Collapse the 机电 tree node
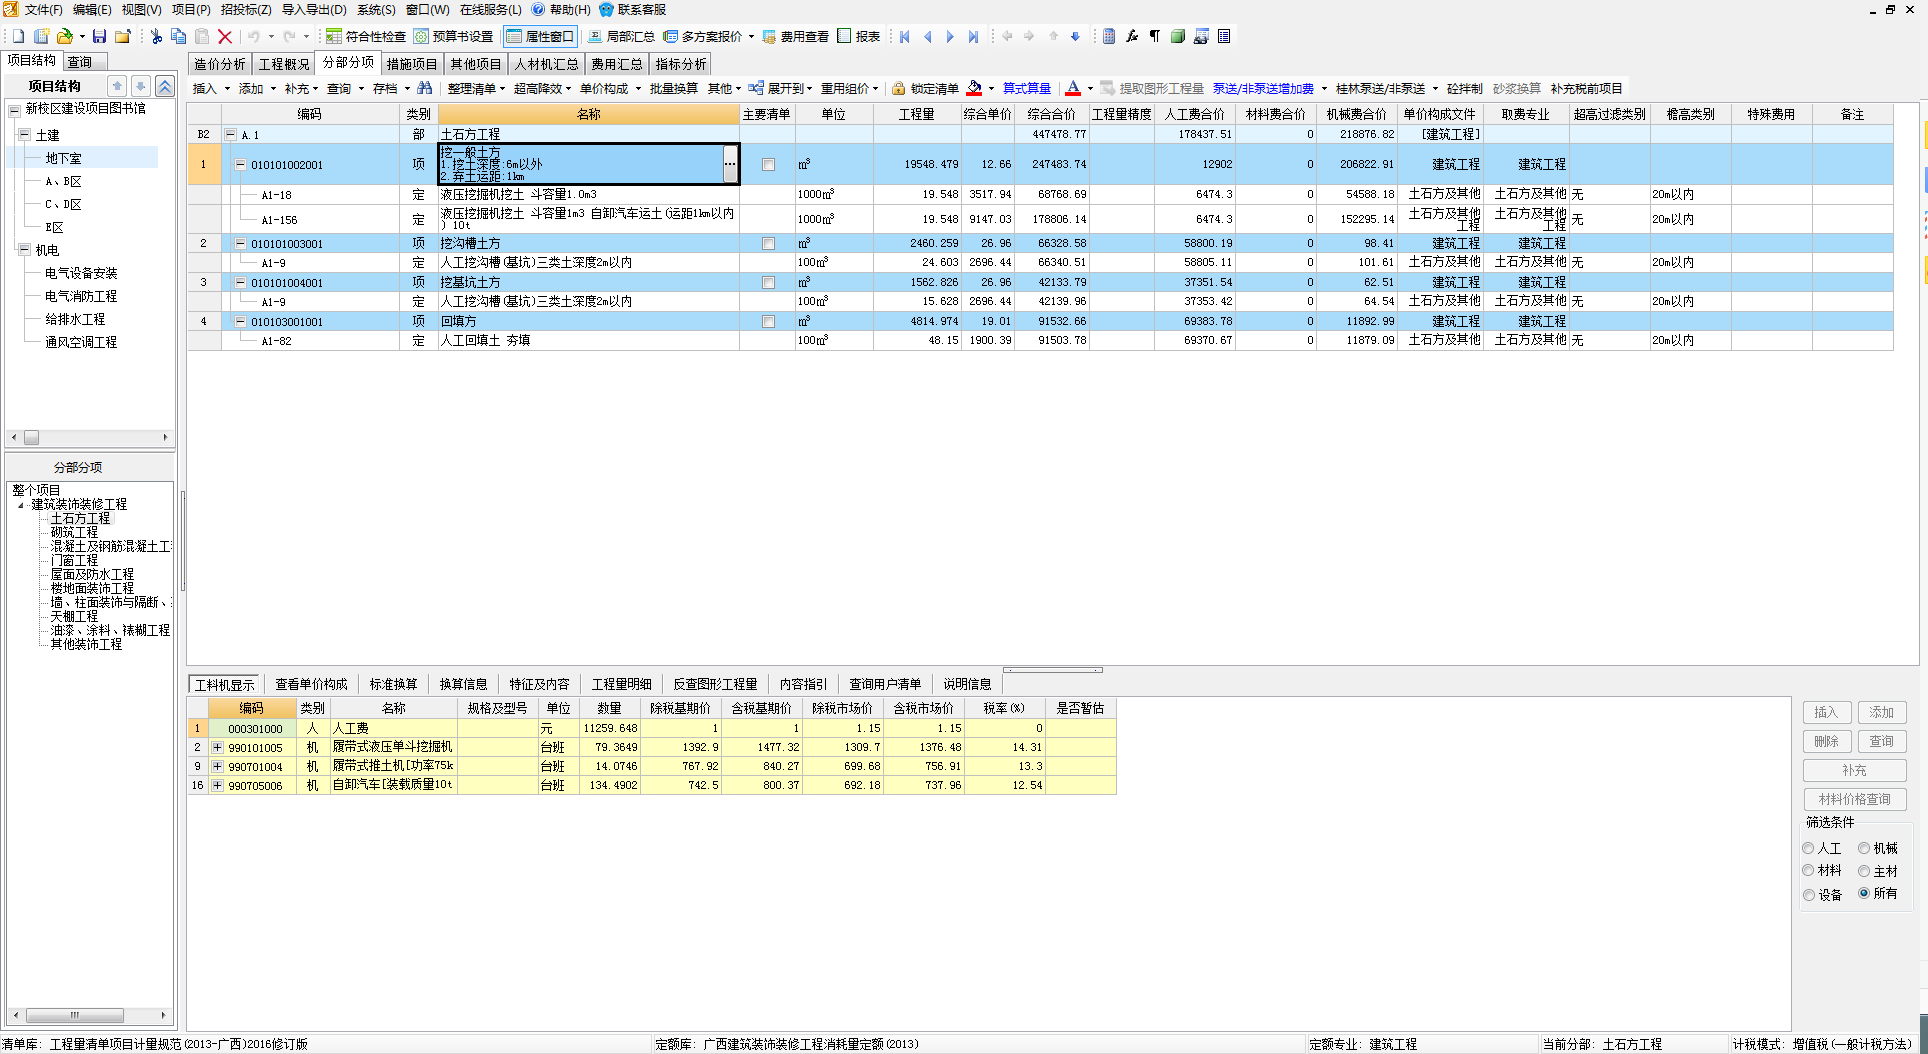Viewport: 1928px width, 1054px height. [x=25, y=249]
